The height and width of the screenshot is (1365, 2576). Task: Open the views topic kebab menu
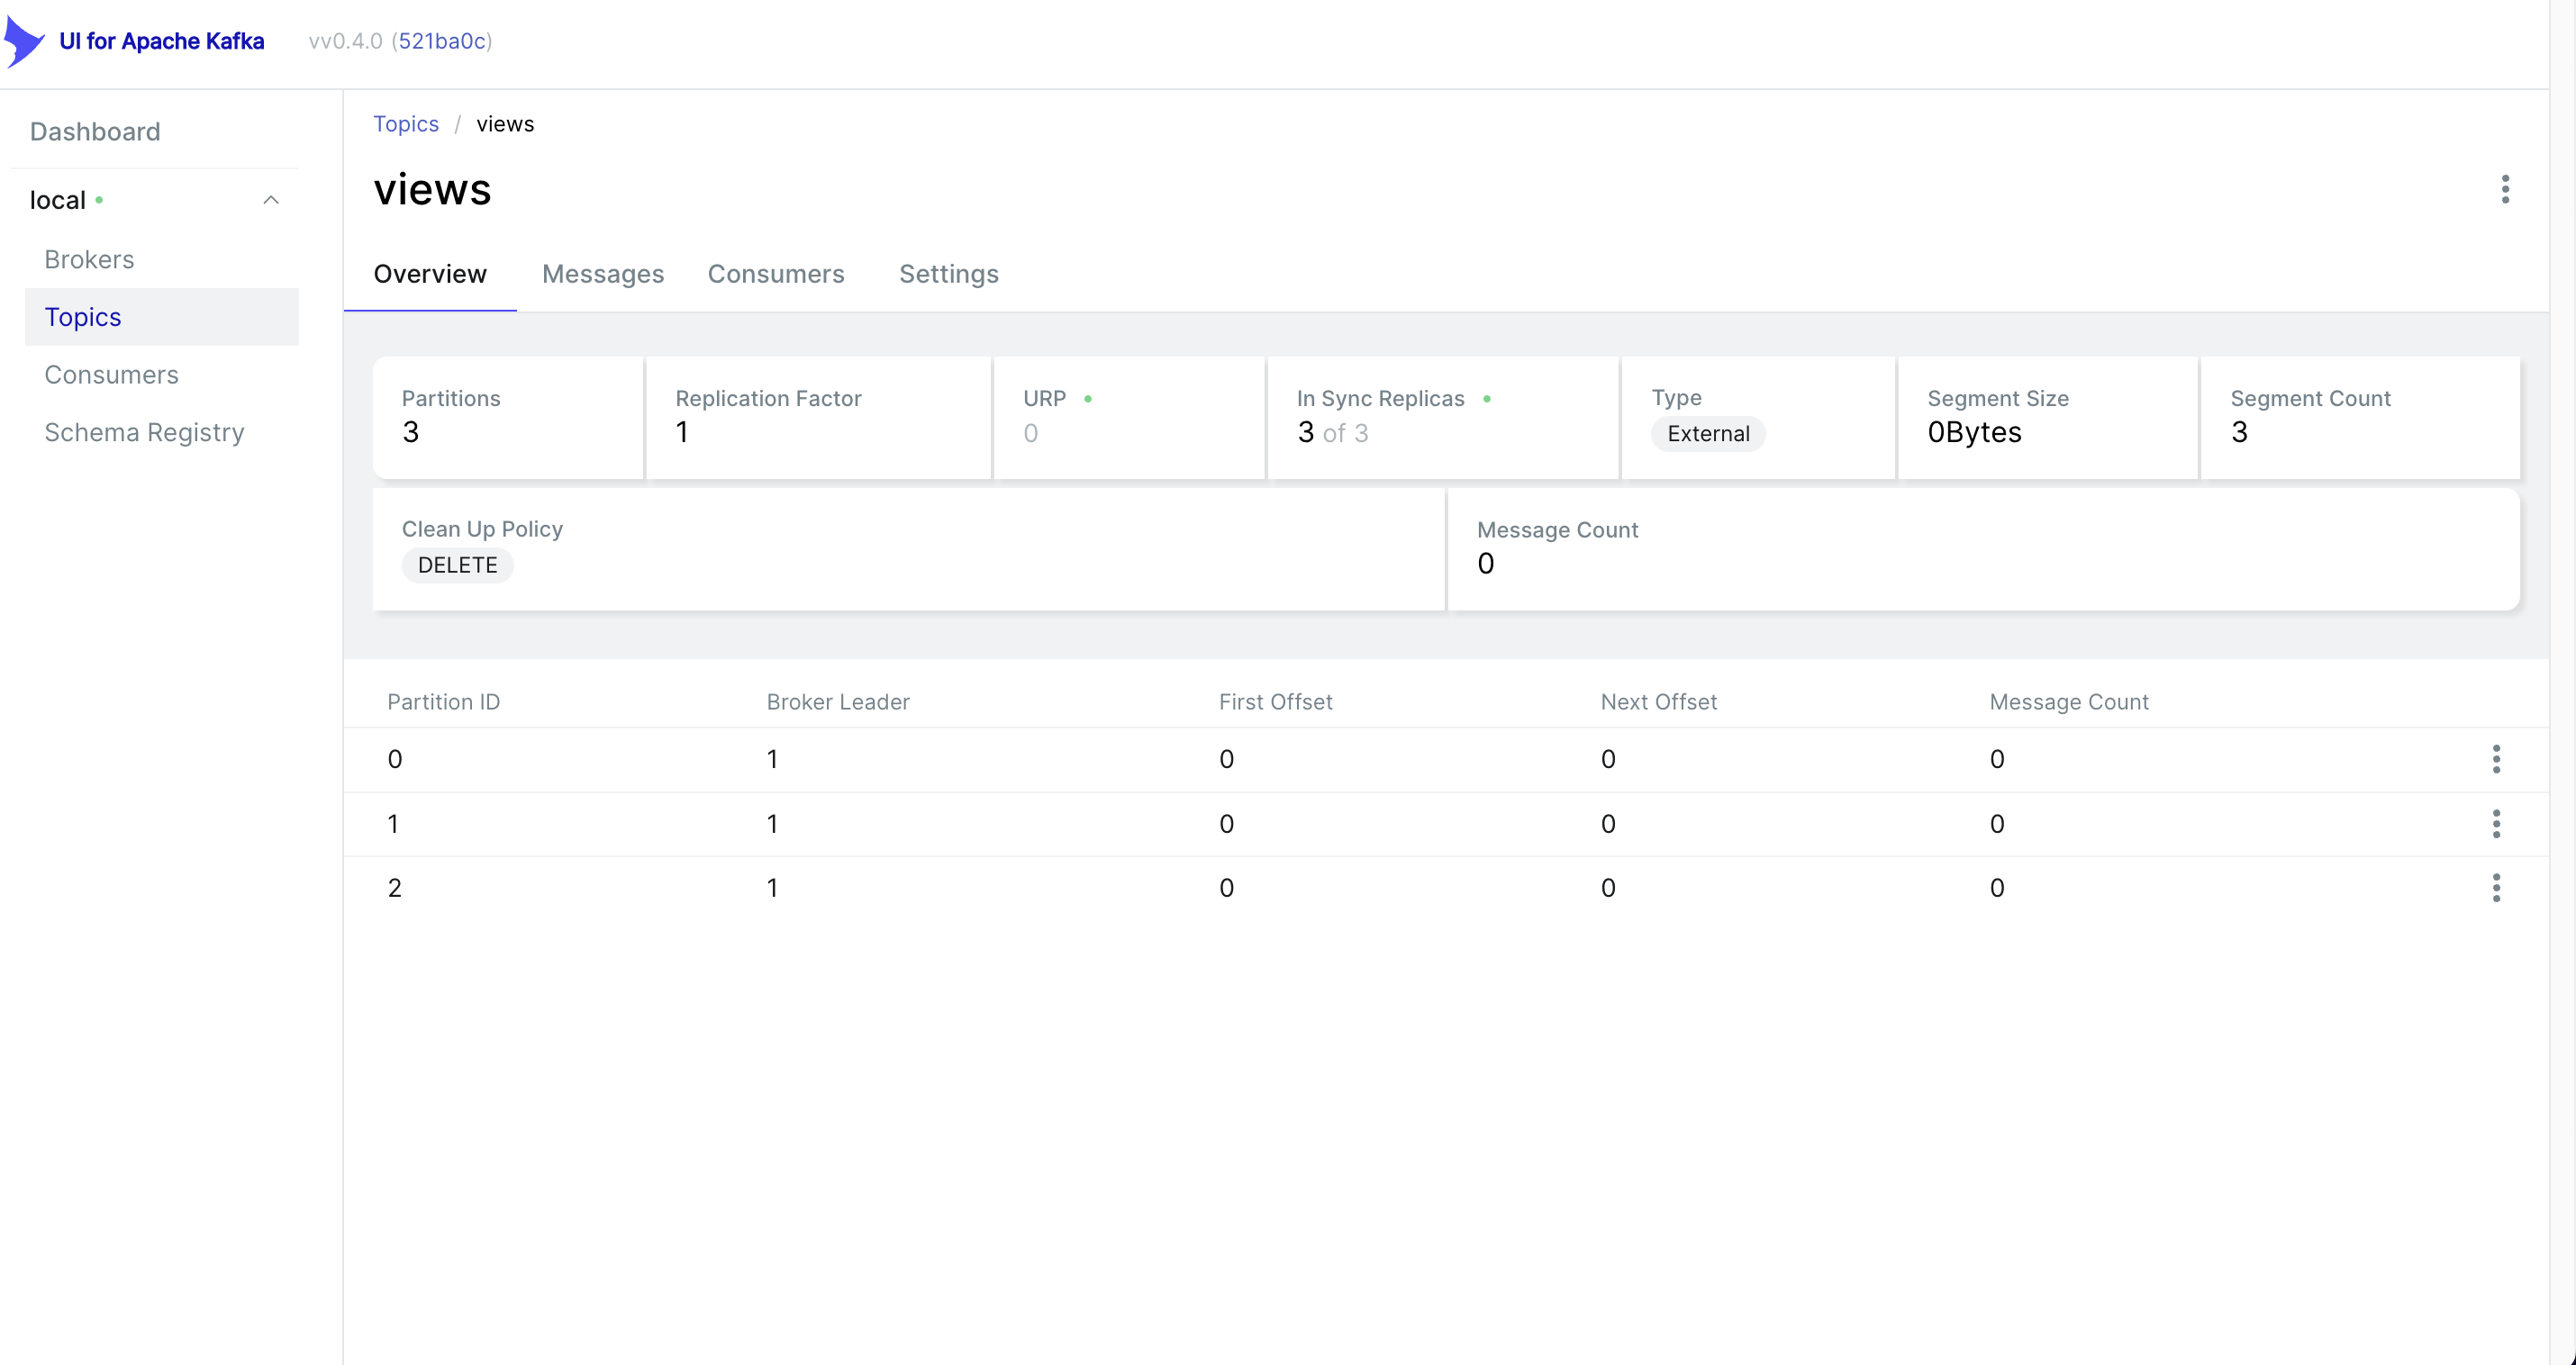tap(2505, 189)
